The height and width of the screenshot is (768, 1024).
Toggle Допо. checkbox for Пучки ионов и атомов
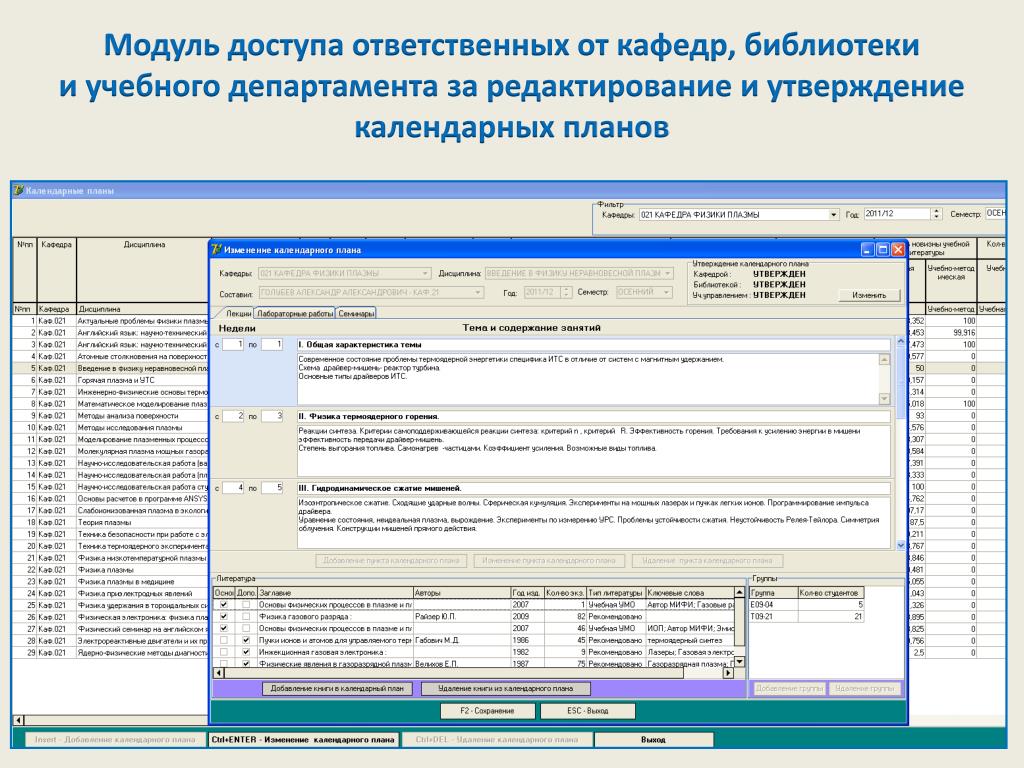246,640
